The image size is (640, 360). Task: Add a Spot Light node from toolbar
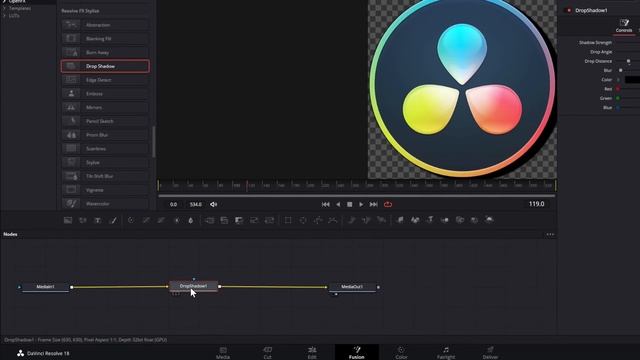474,220
